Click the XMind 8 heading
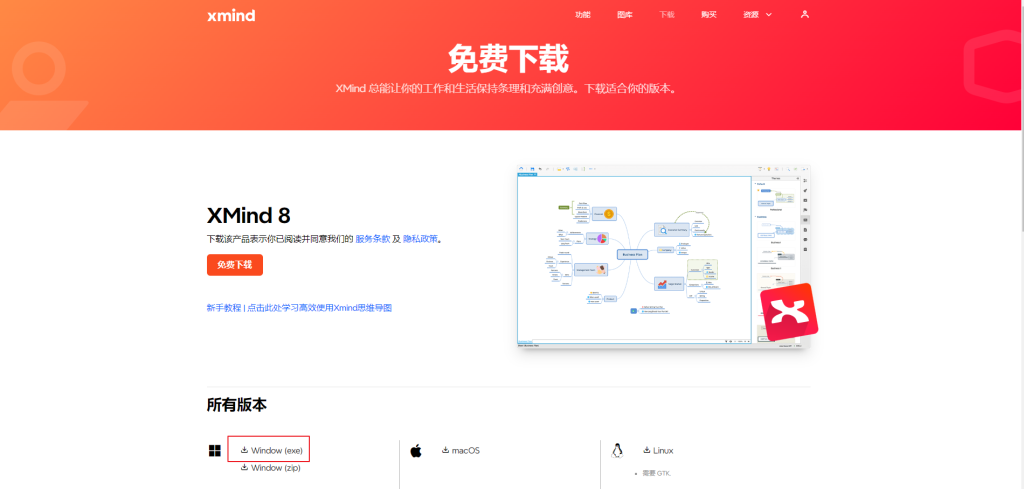The image size is (1024, 489). coord(249,215)
